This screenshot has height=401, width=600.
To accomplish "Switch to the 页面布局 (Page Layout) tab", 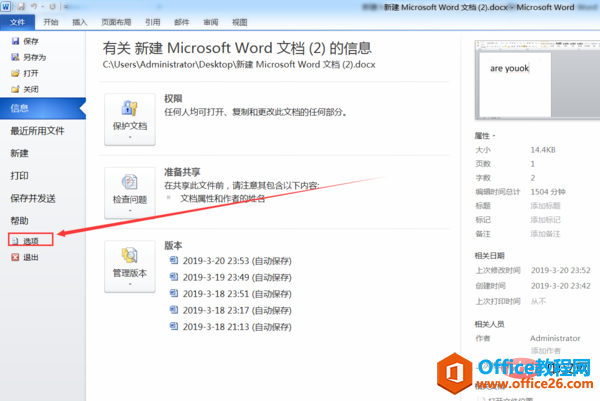I will click(115, 21).
